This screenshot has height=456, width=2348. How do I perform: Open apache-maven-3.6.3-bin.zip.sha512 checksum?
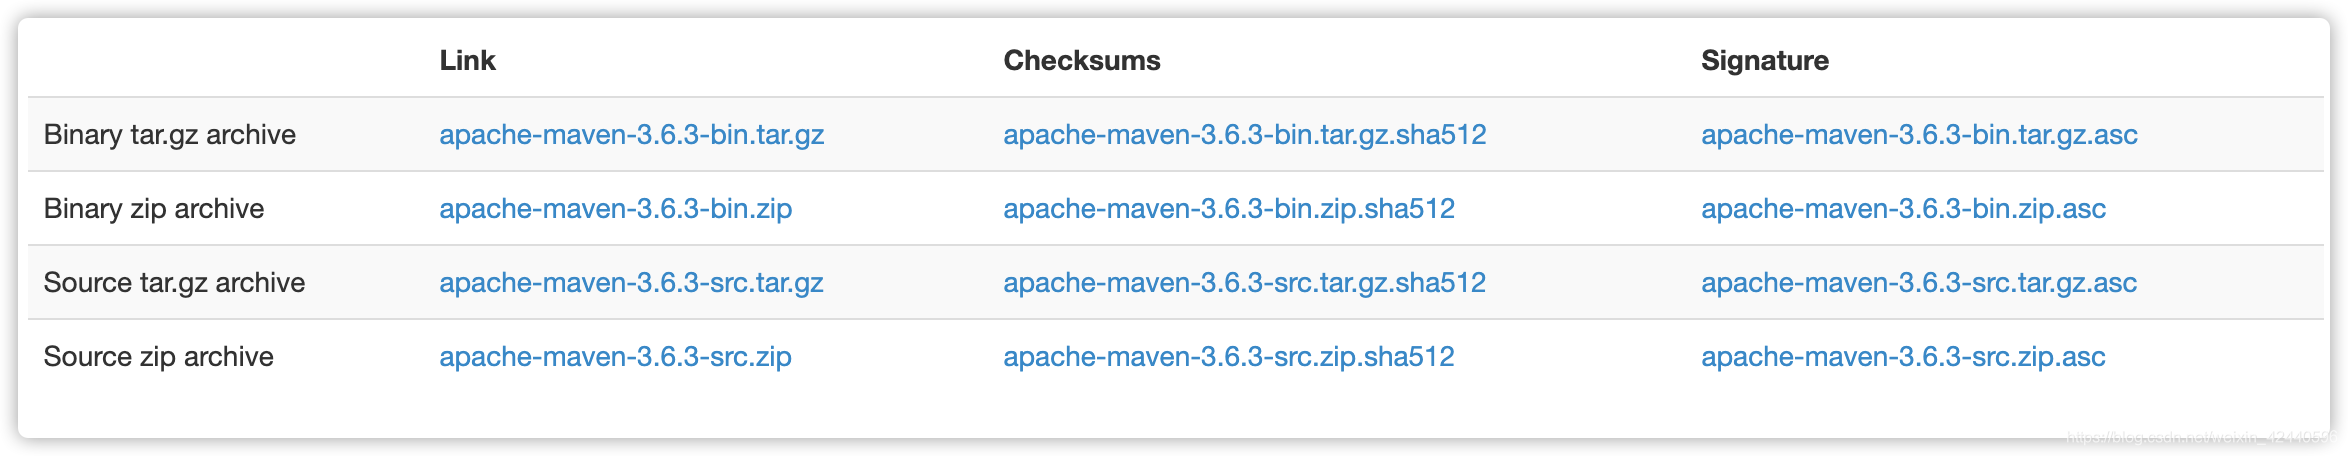tap(1229, 209)
